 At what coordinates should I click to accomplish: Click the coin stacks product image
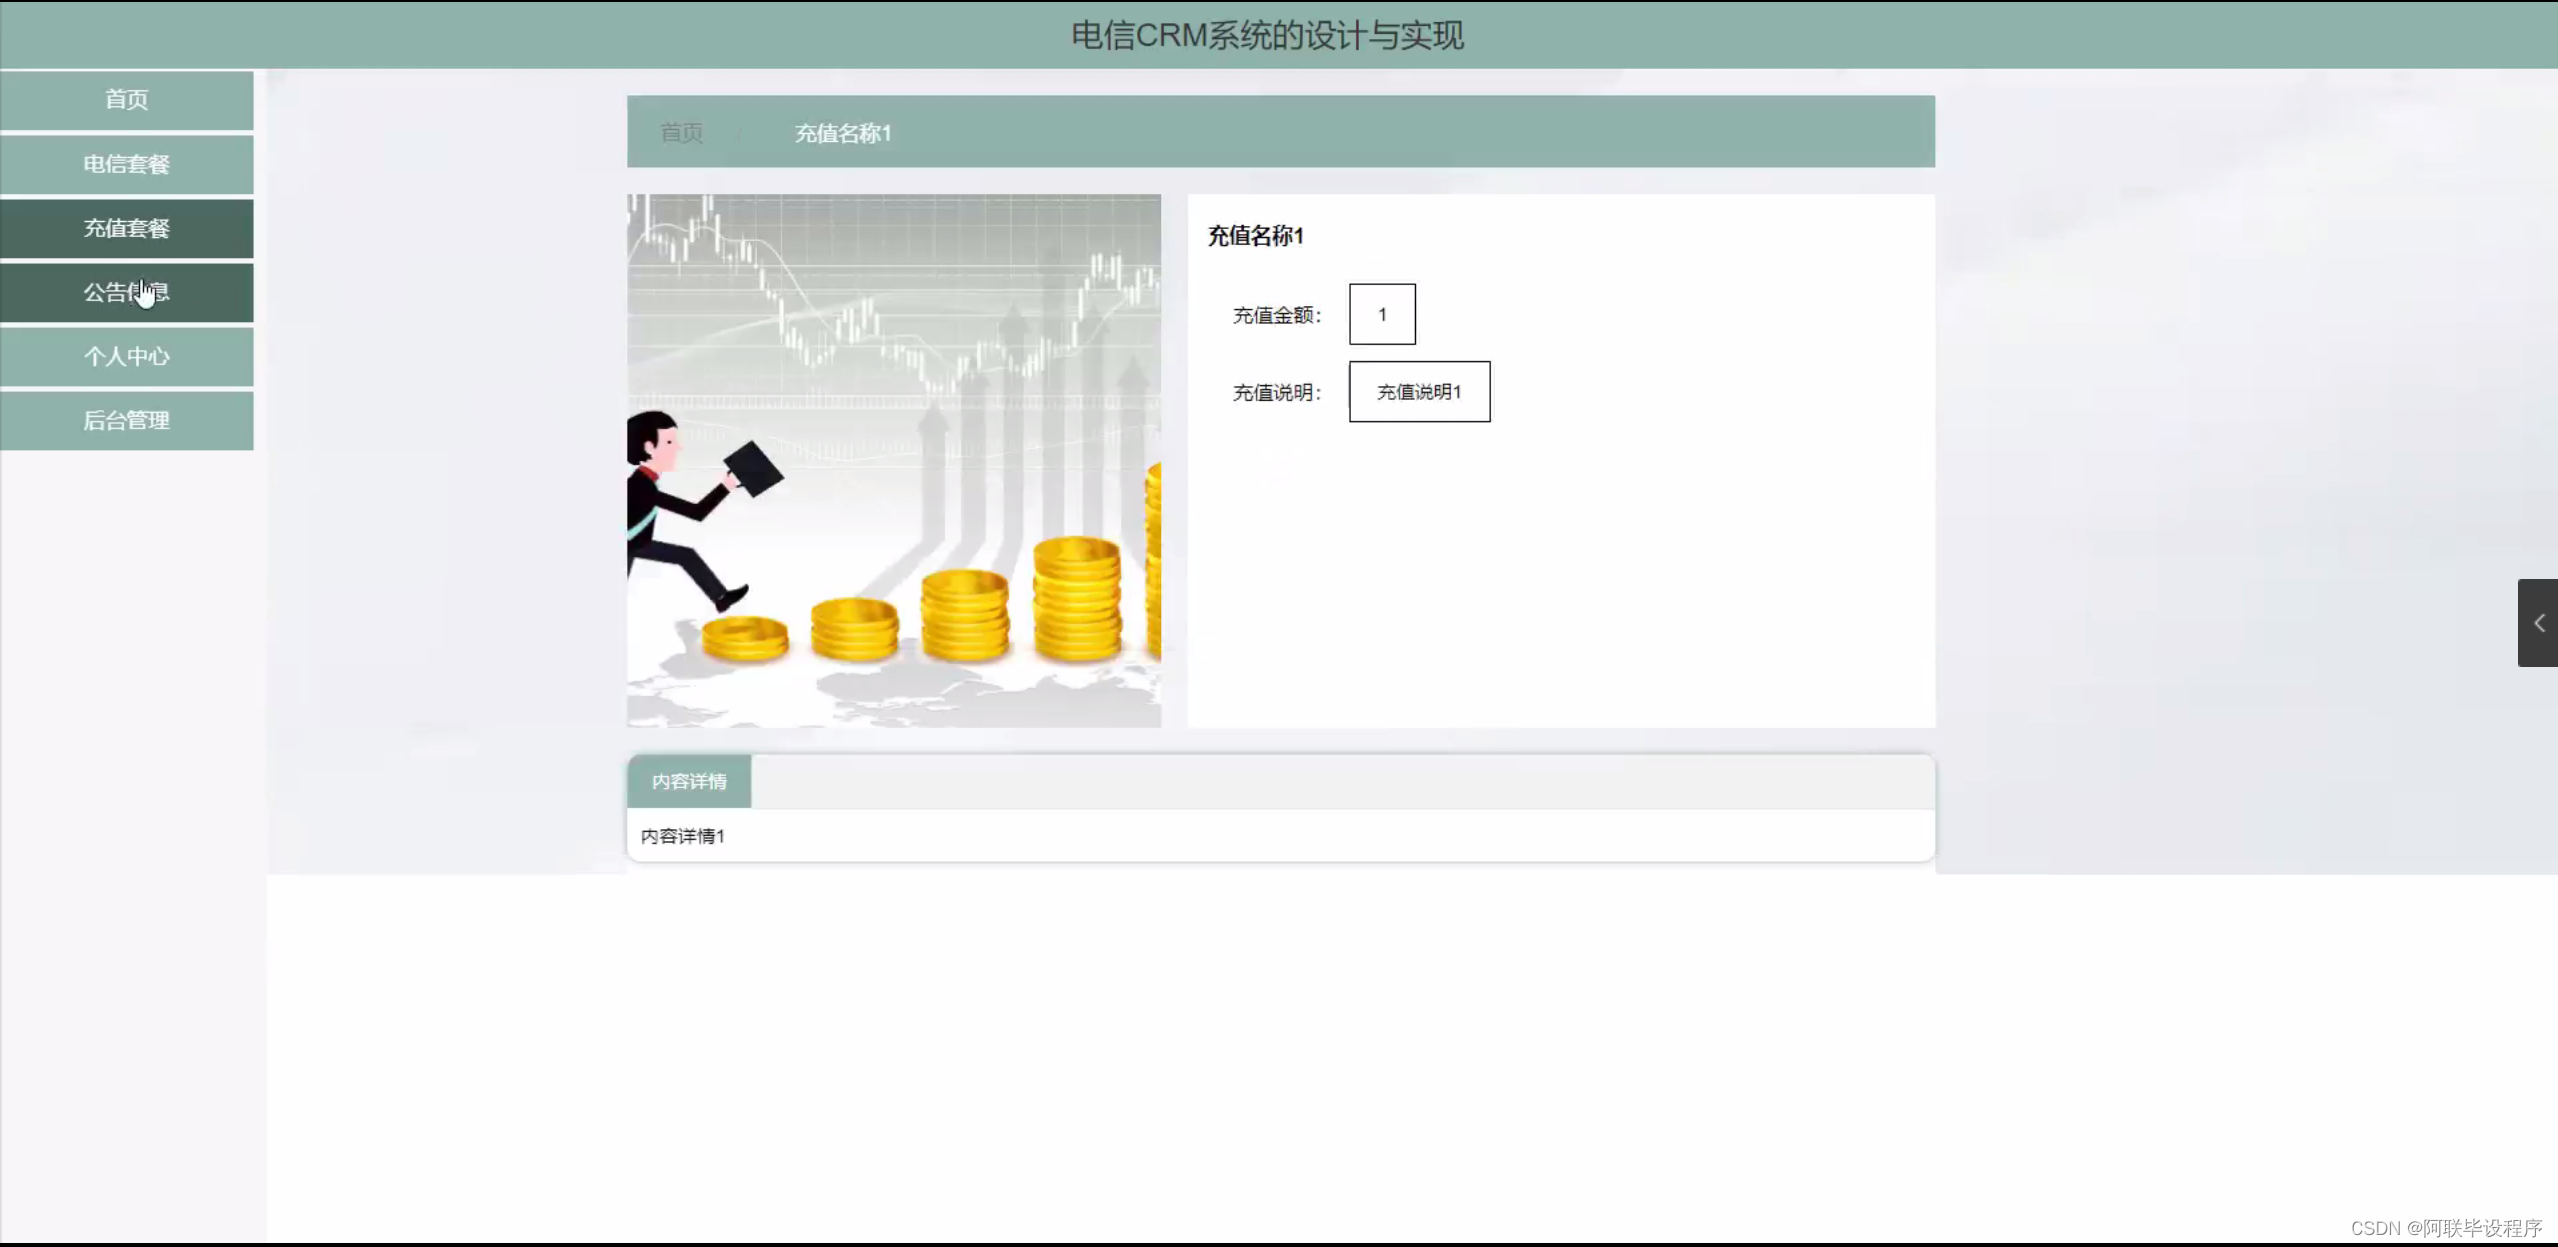tap(894, 461)
